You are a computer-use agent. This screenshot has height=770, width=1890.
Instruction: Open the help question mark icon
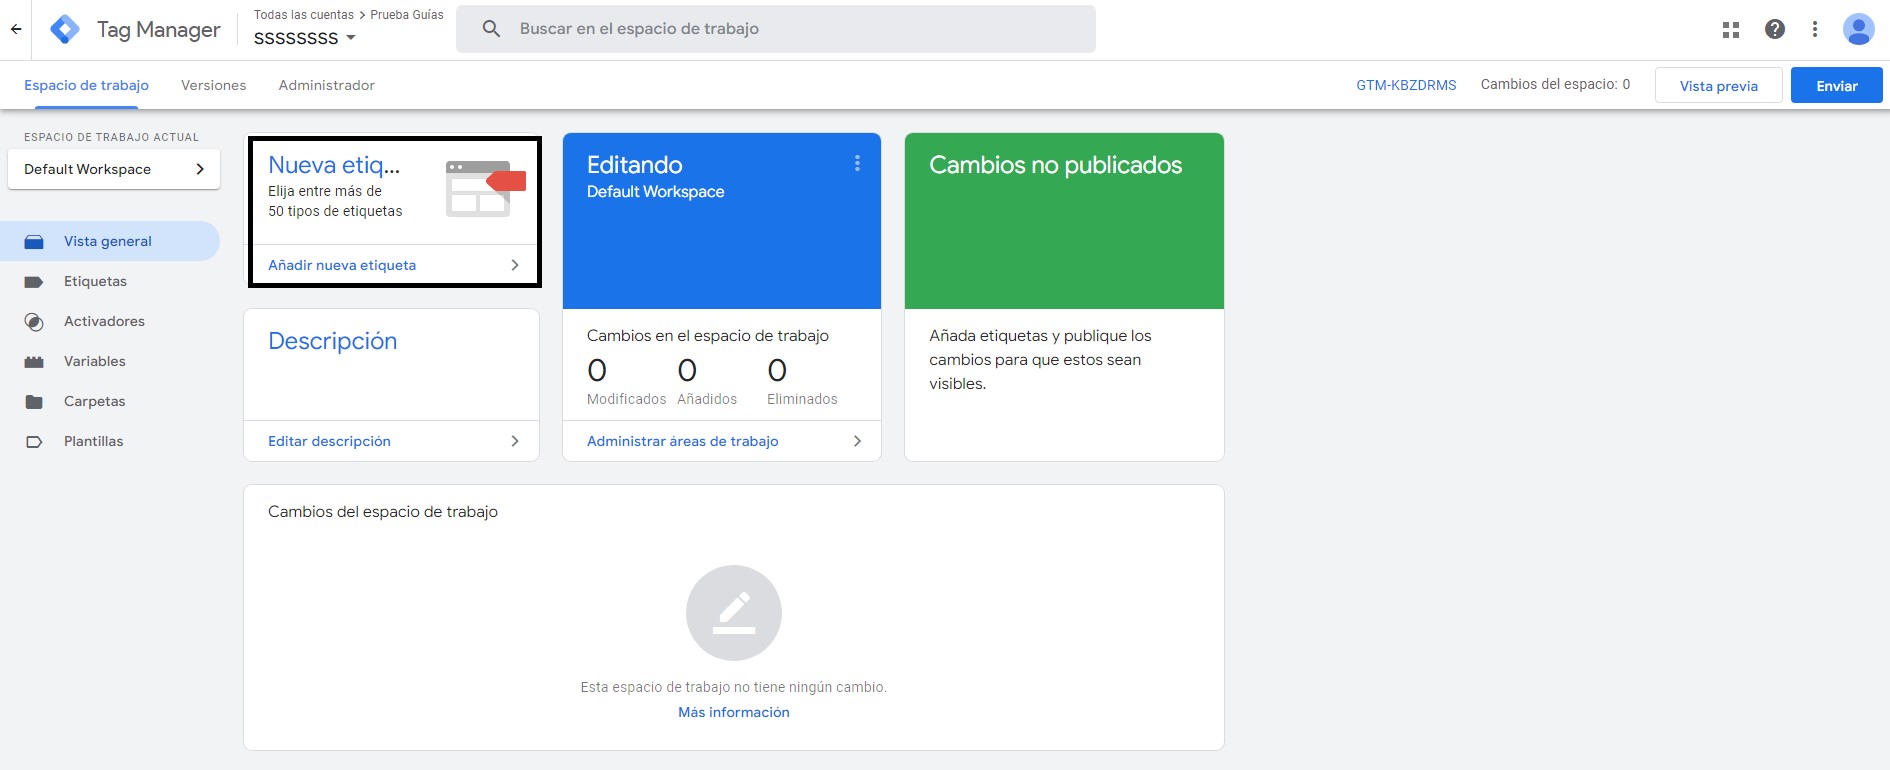click(x=1775, y=30)
